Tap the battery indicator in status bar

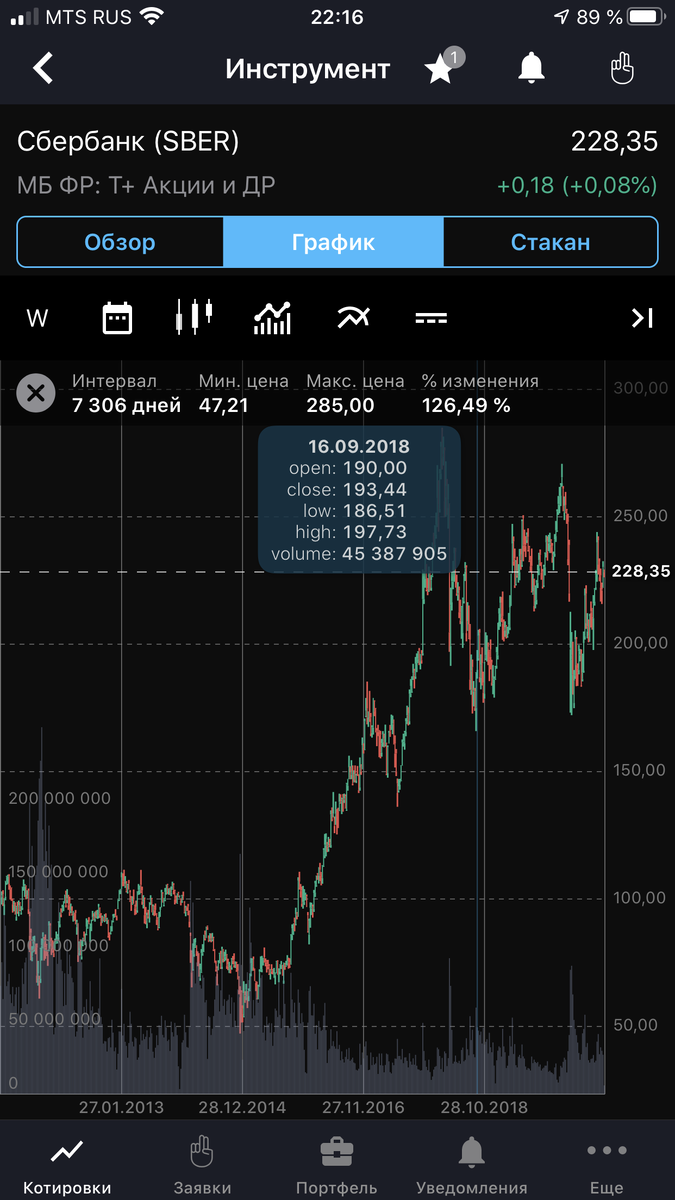pos(646,17)
